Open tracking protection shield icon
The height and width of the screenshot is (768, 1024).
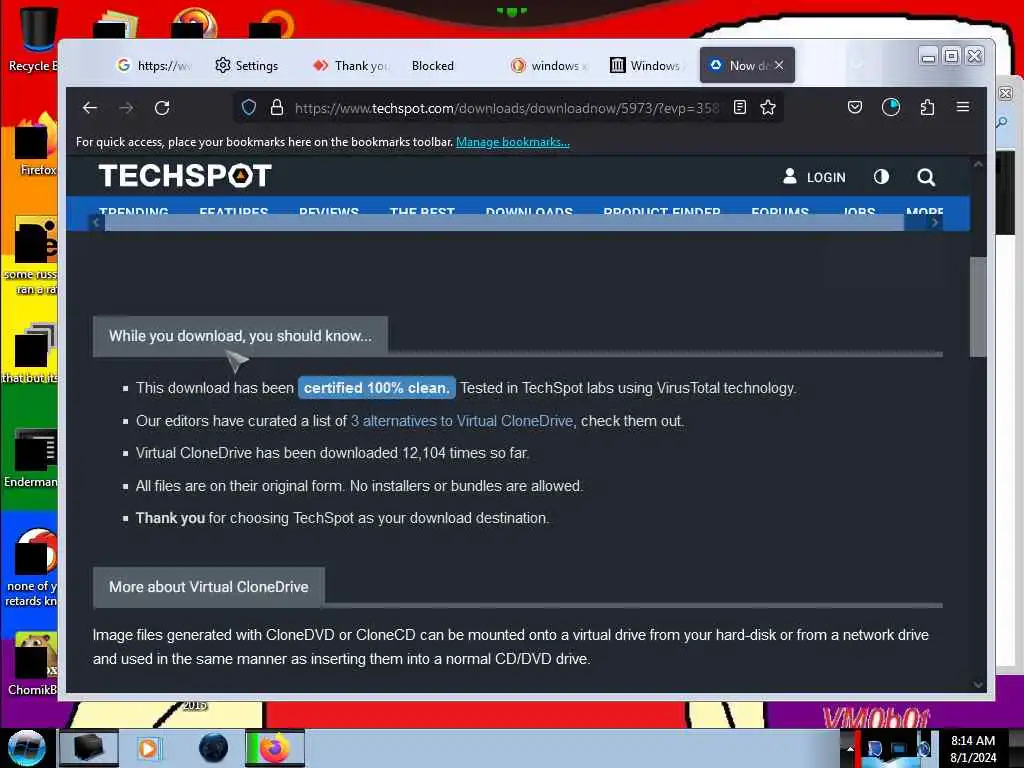coord(249,108)
